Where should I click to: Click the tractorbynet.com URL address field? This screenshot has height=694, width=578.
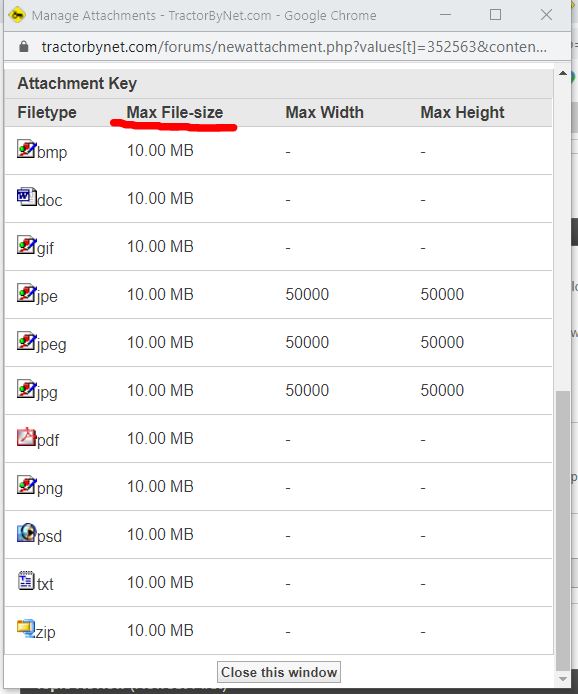[x=294, y=46]
